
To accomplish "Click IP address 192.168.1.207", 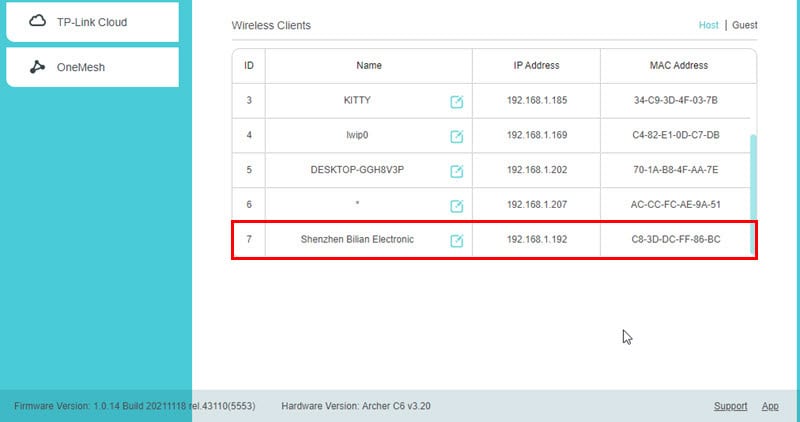I will [537, 204].
